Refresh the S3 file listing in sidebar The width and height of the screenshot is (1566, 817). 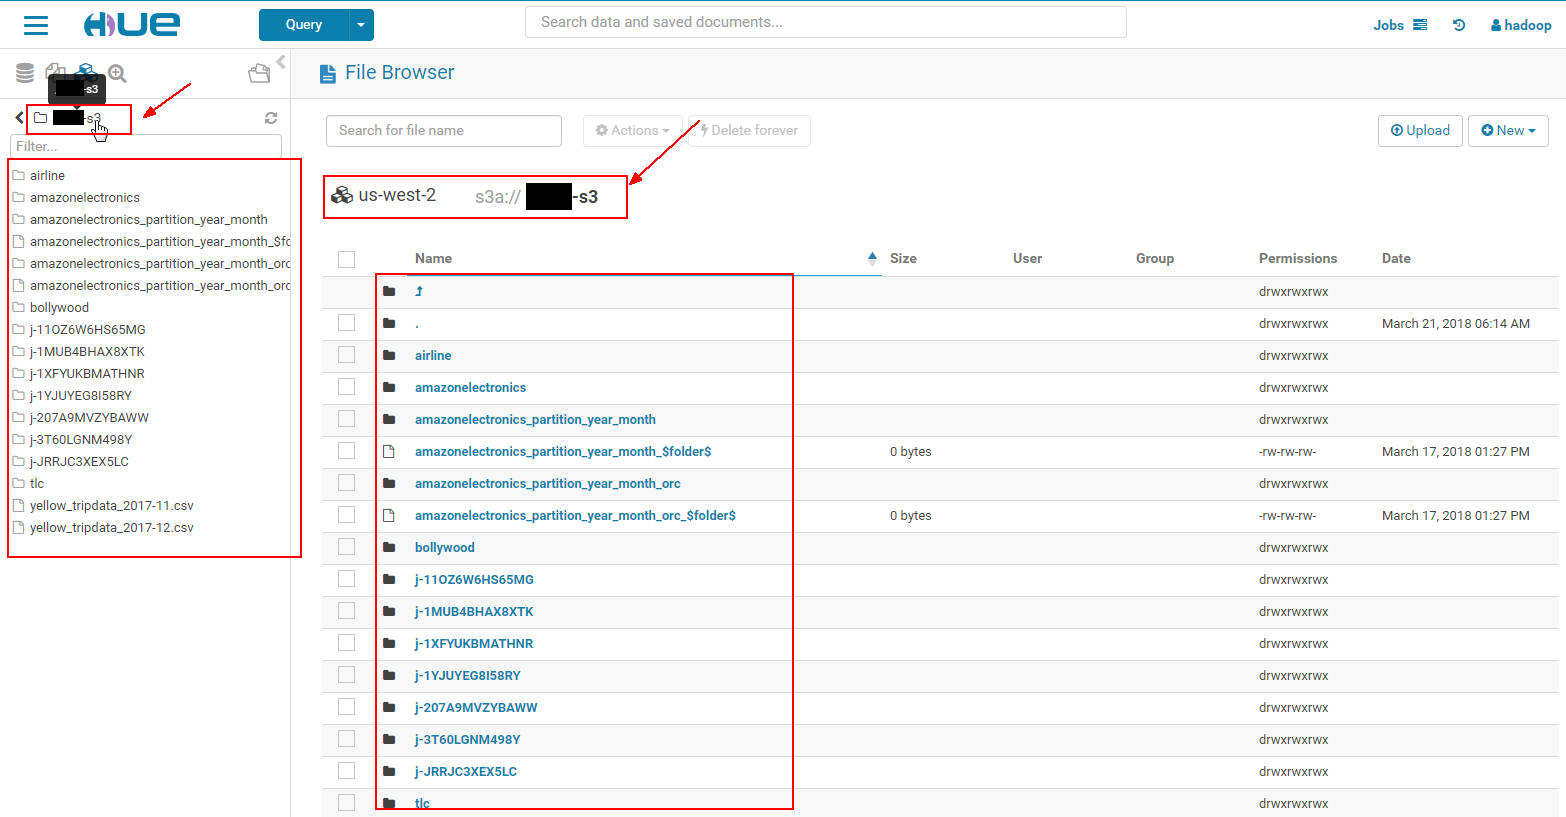271,117
